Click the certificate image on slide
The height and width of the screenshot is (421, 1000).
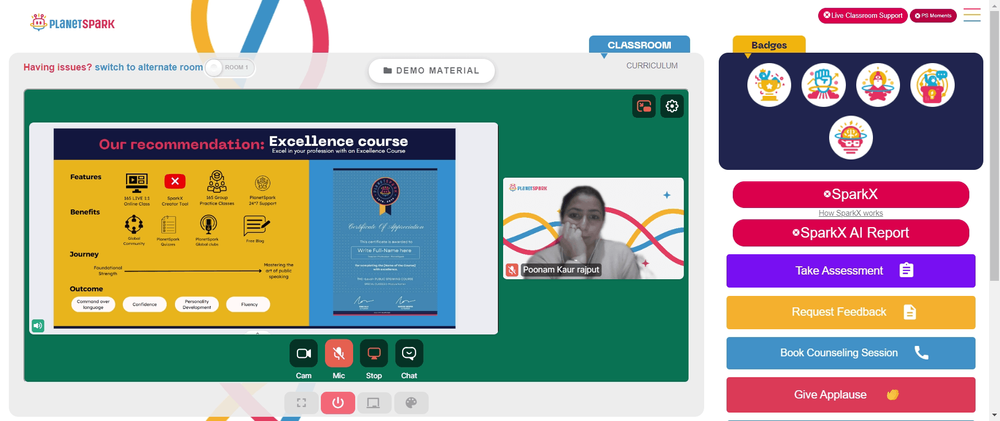pyautogui.click(x=385, y=242)
